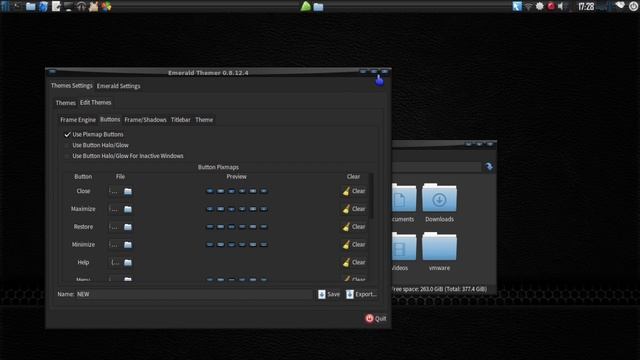Clear the Help button pixmap
The height and width of the screenshot is (360, 640).
click(x=354, y=262)
